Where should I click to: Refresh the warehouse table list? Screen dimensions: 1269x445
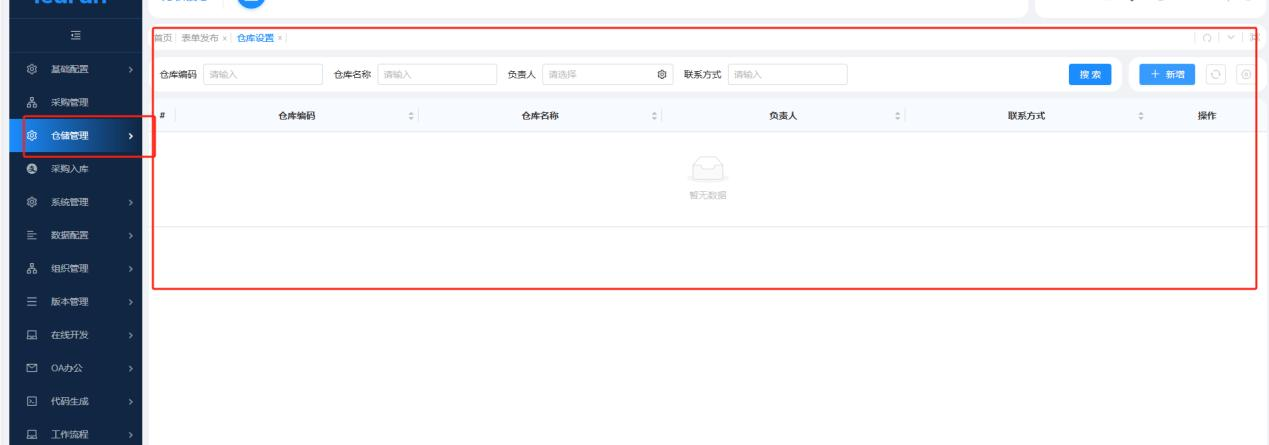click(1215, 75)
